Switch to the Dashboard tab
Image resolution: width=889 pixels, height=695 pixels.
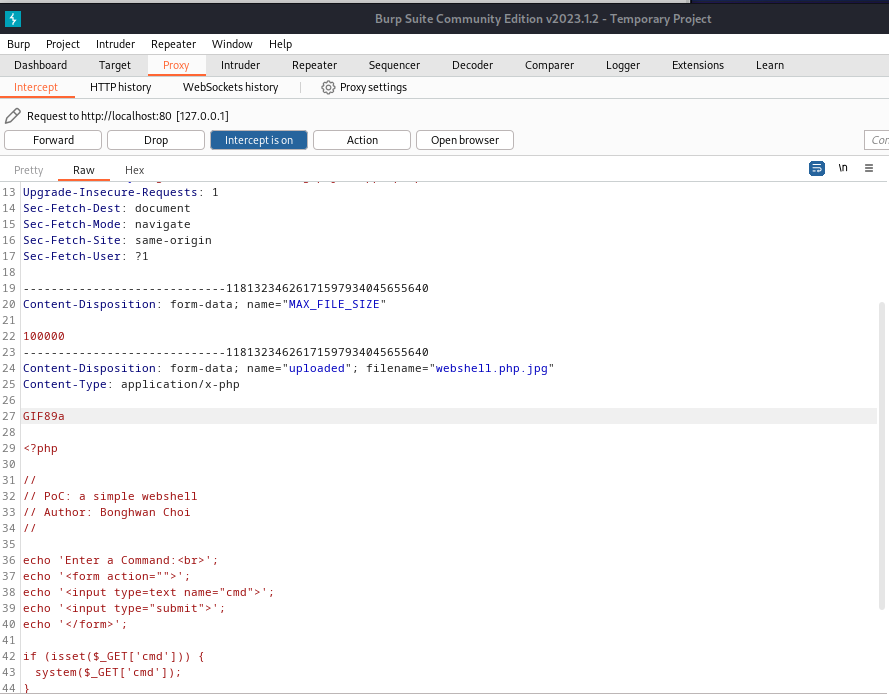[40, 65]
